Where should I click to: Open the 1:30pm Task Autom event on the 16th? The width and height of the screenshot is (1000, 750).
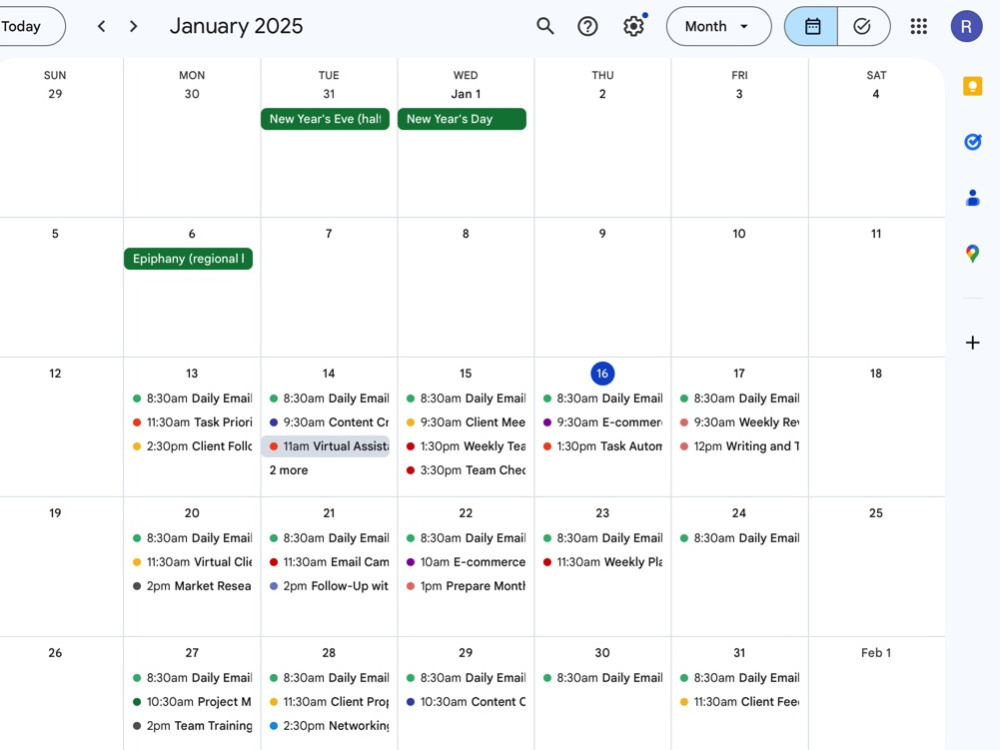603,446
